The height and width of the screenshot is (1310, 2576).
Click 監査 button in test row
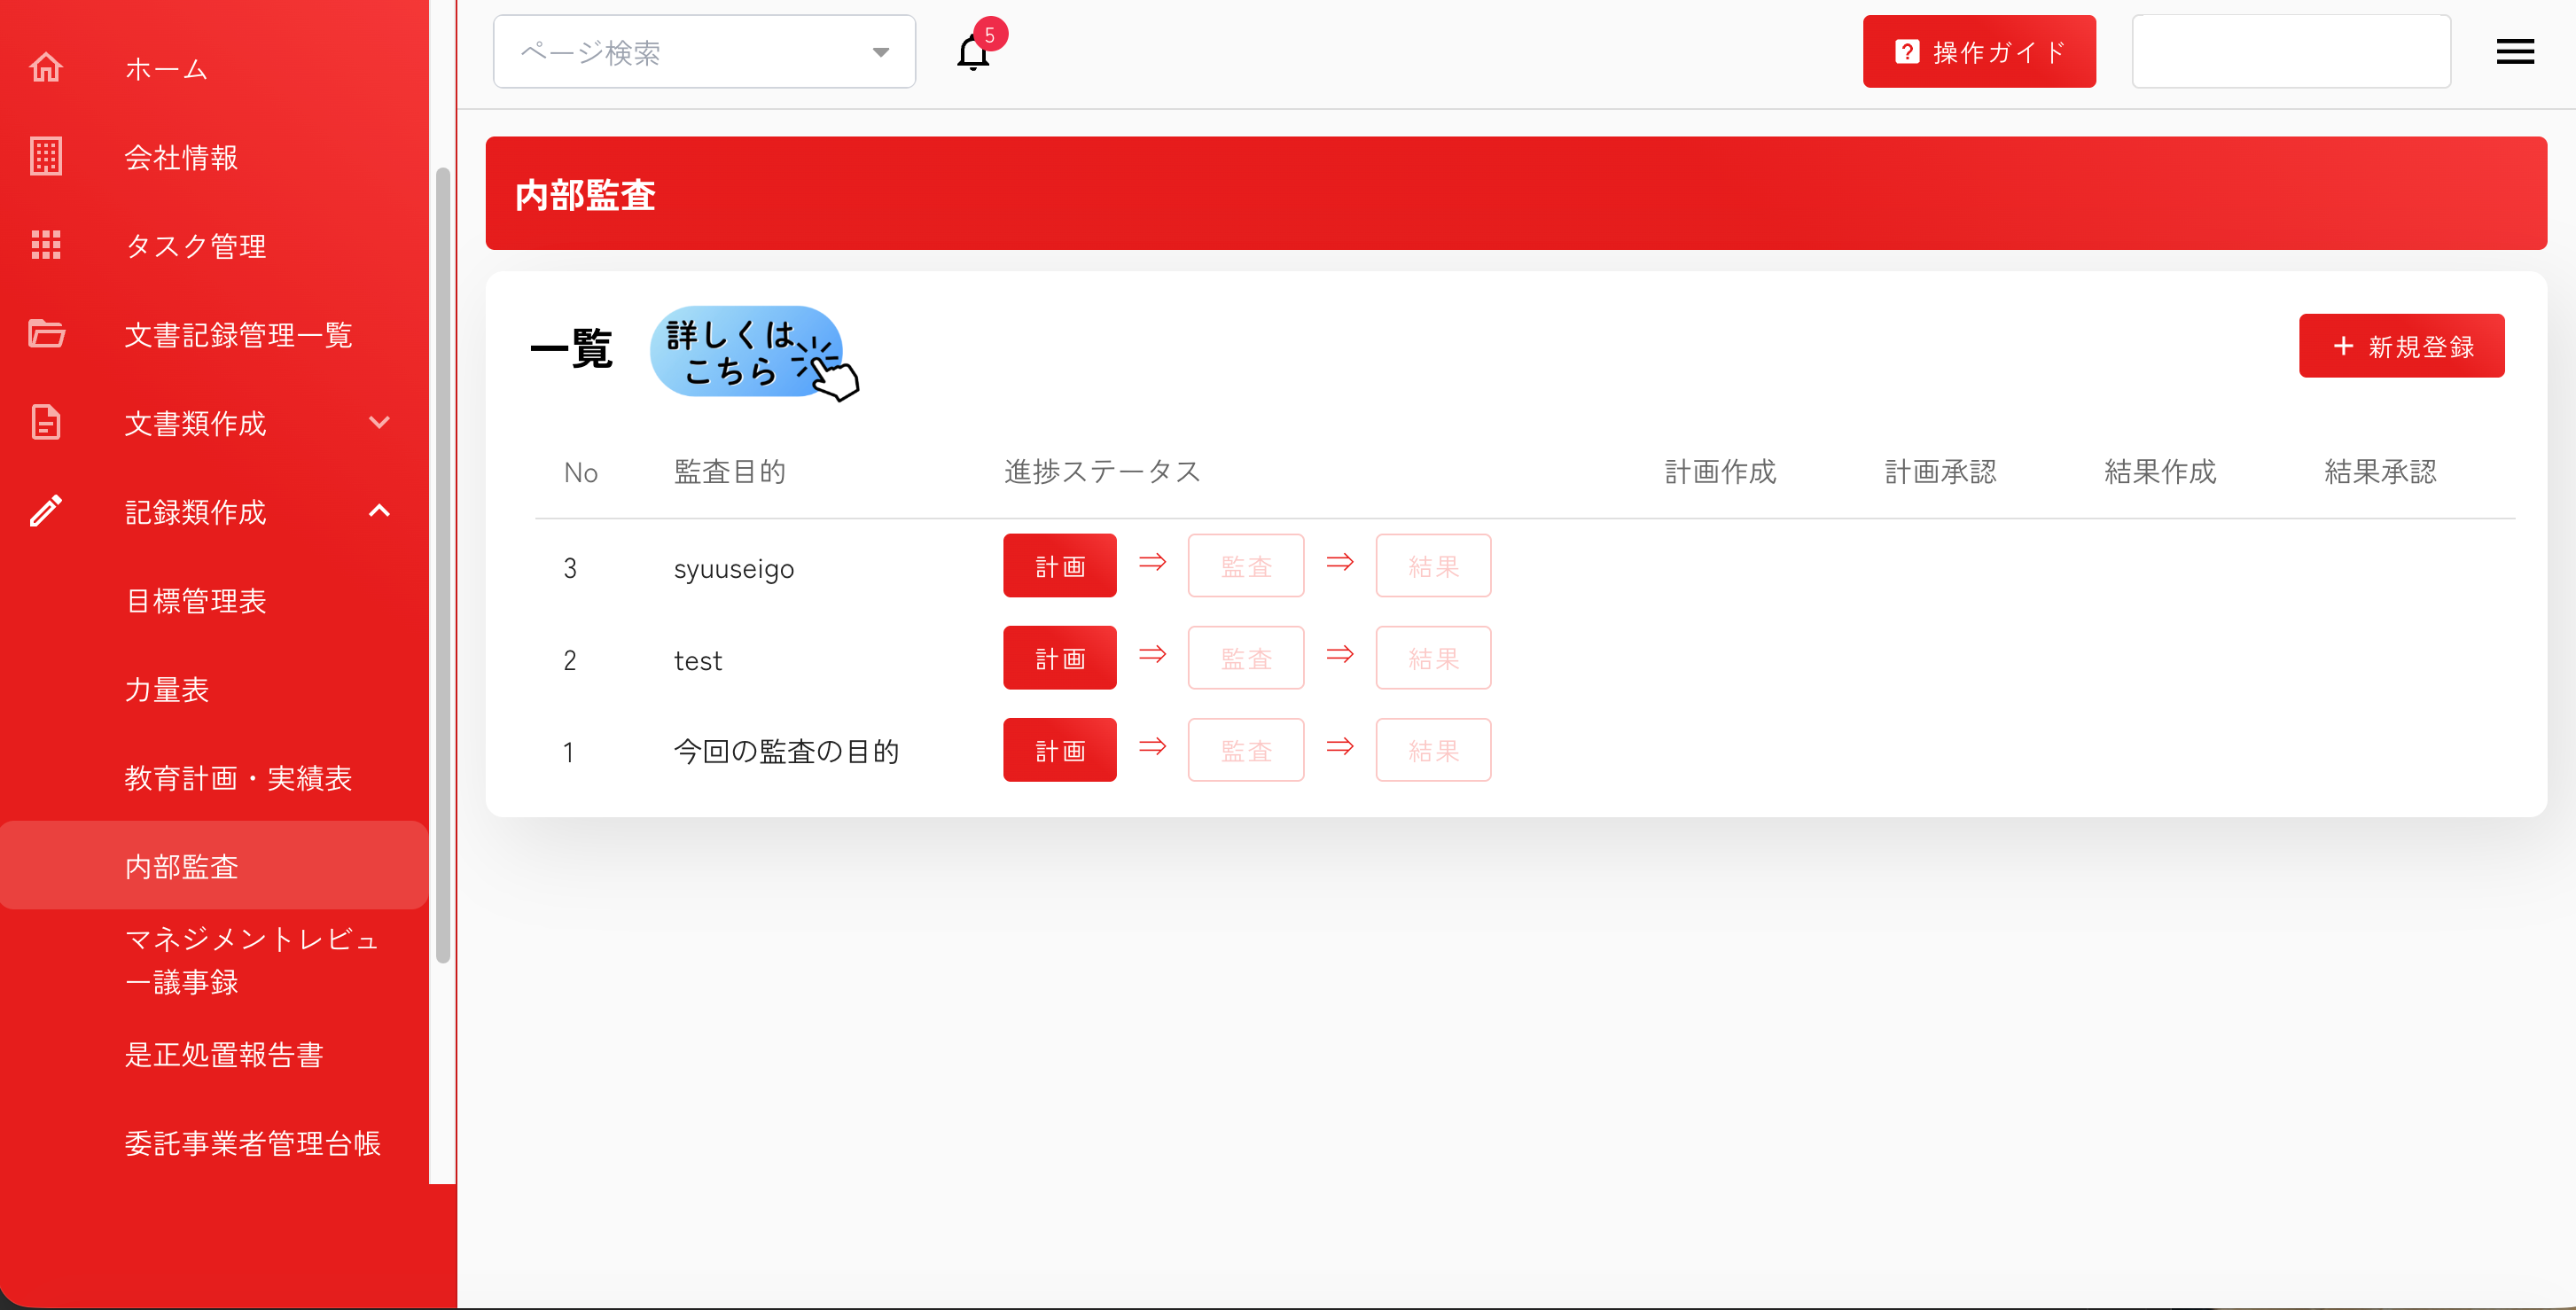coord(1246,658)
